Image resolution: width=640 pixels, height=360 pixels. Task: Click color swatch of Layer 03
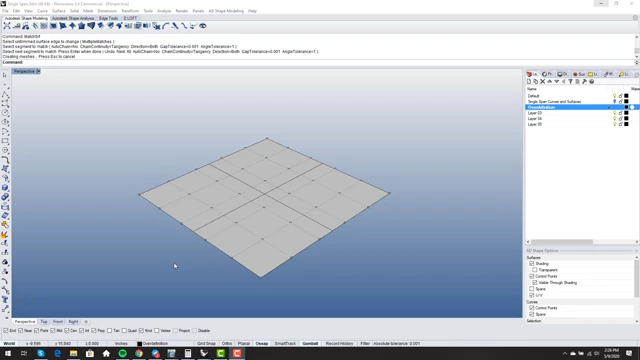pyautogui.click(x=627, y=113)
